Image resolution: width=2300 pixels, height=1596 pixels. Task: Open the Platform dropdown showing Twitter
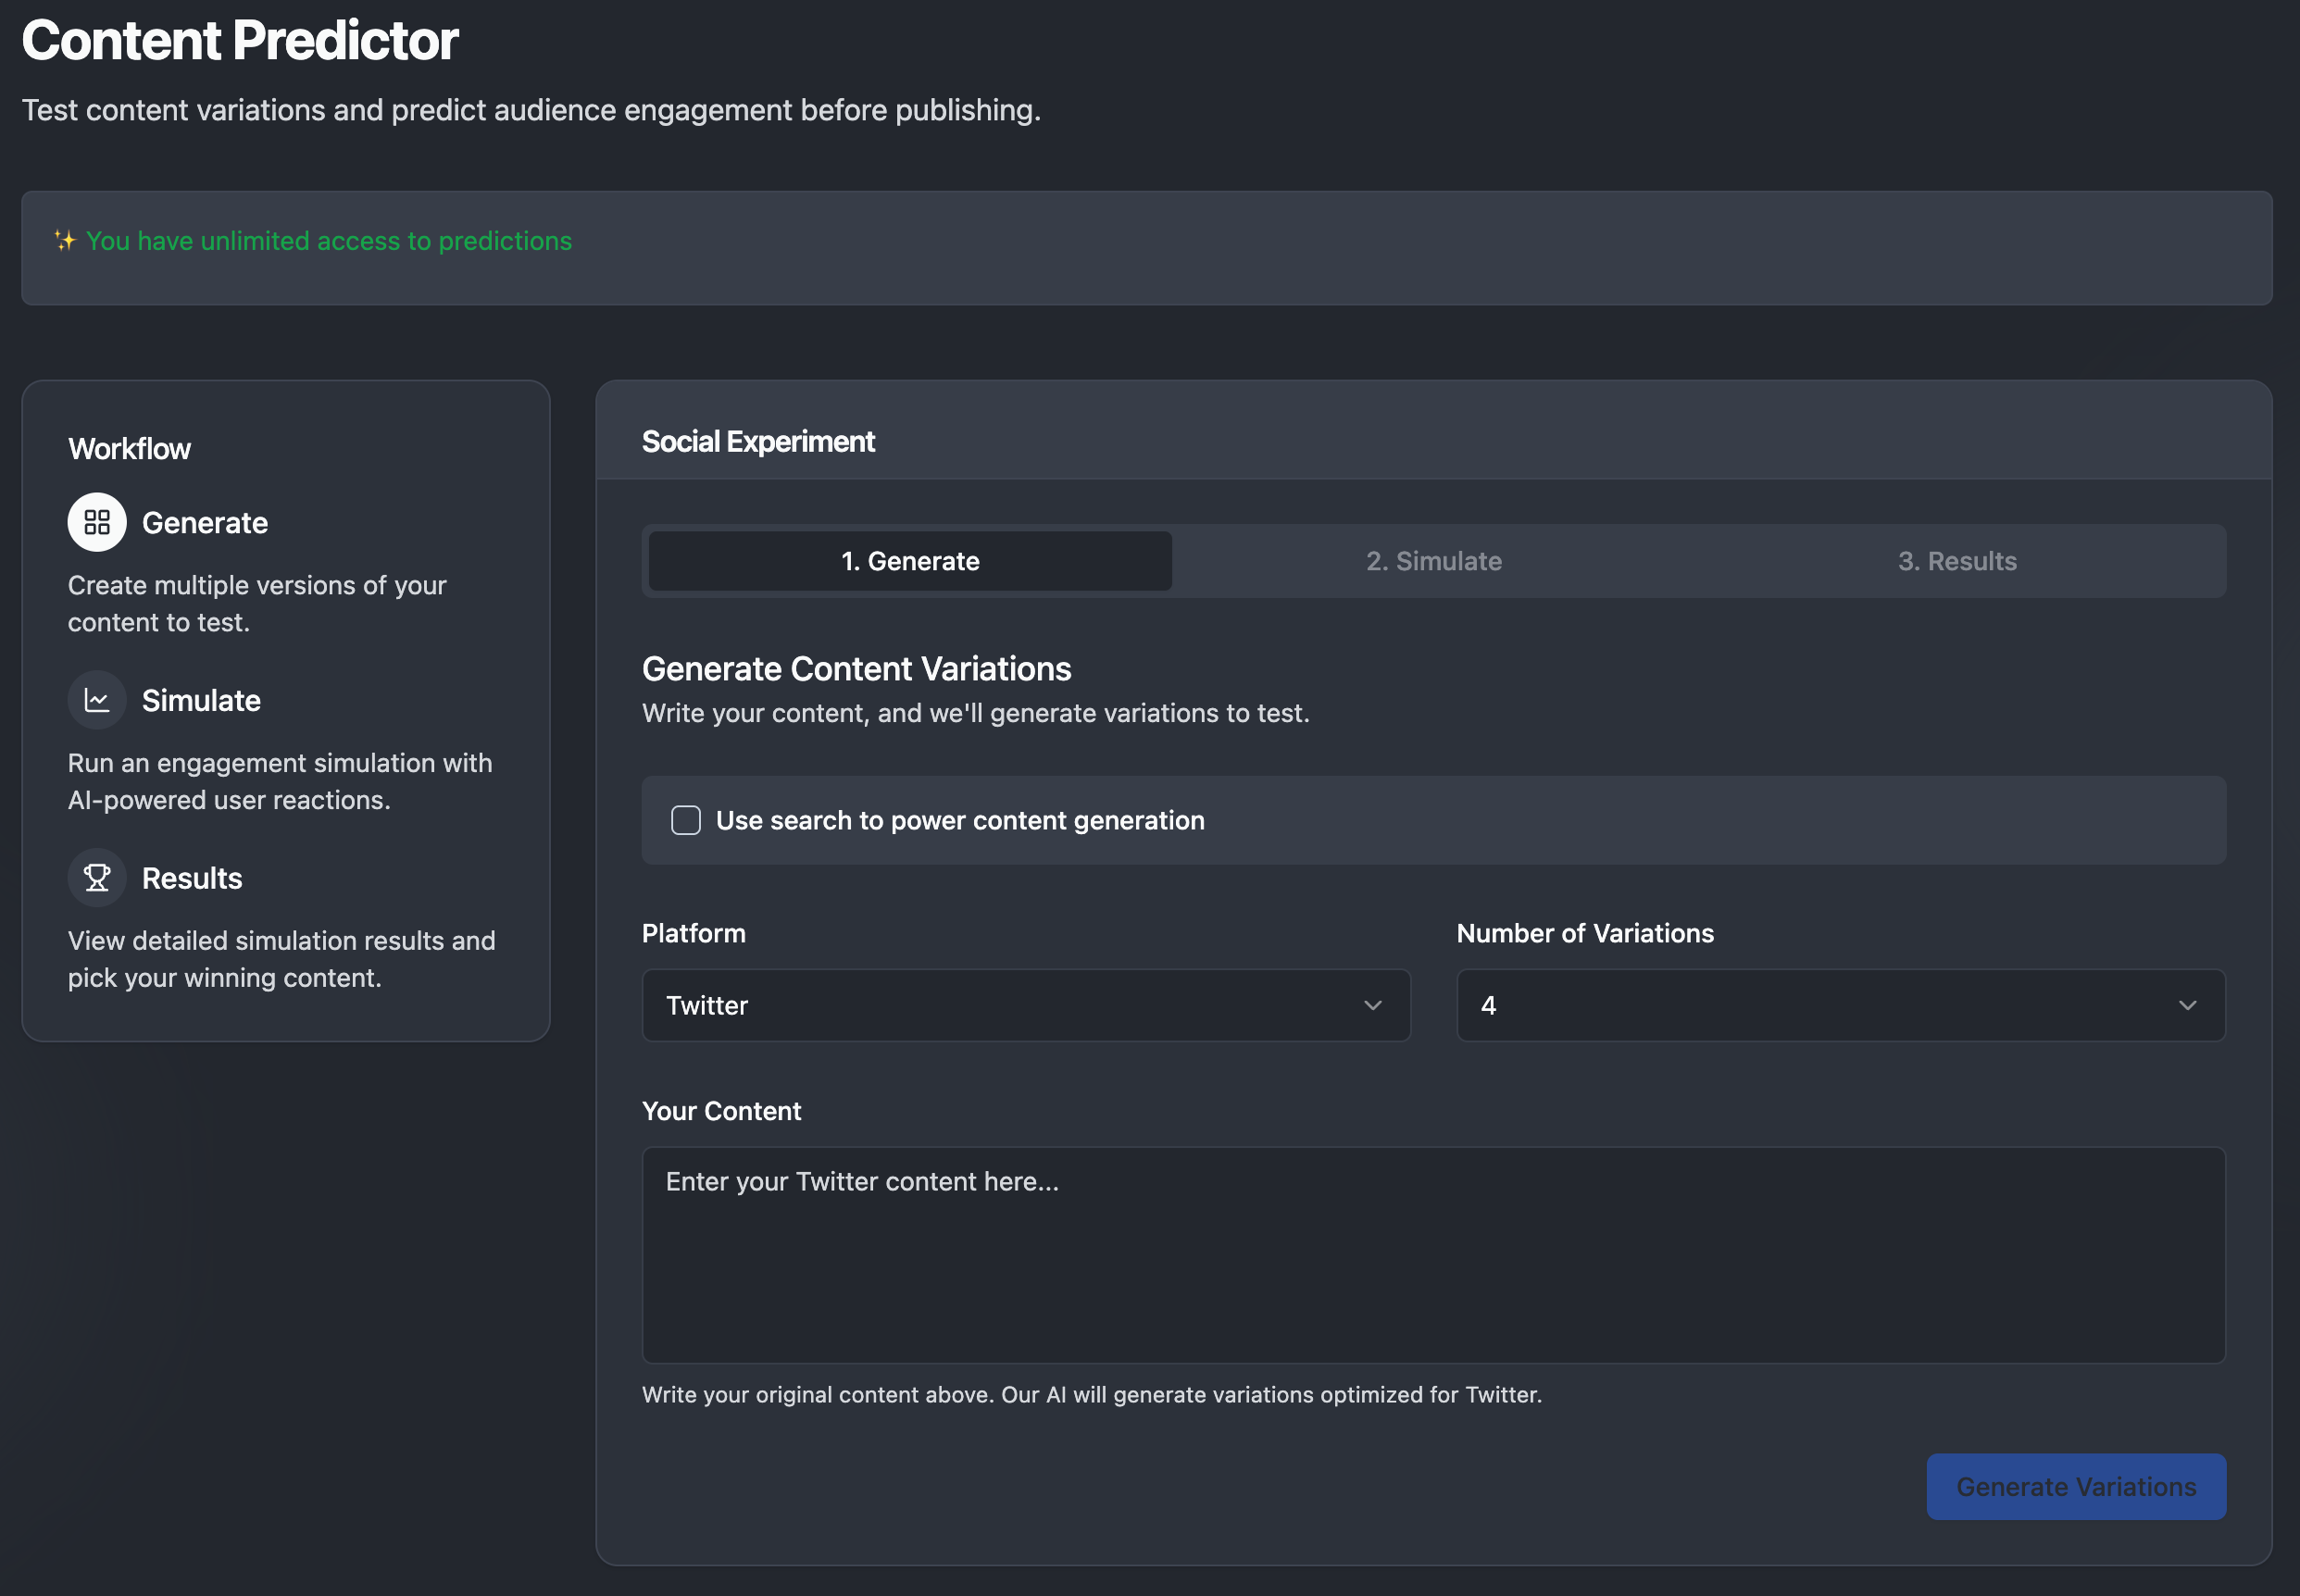click(1026, 1005)
